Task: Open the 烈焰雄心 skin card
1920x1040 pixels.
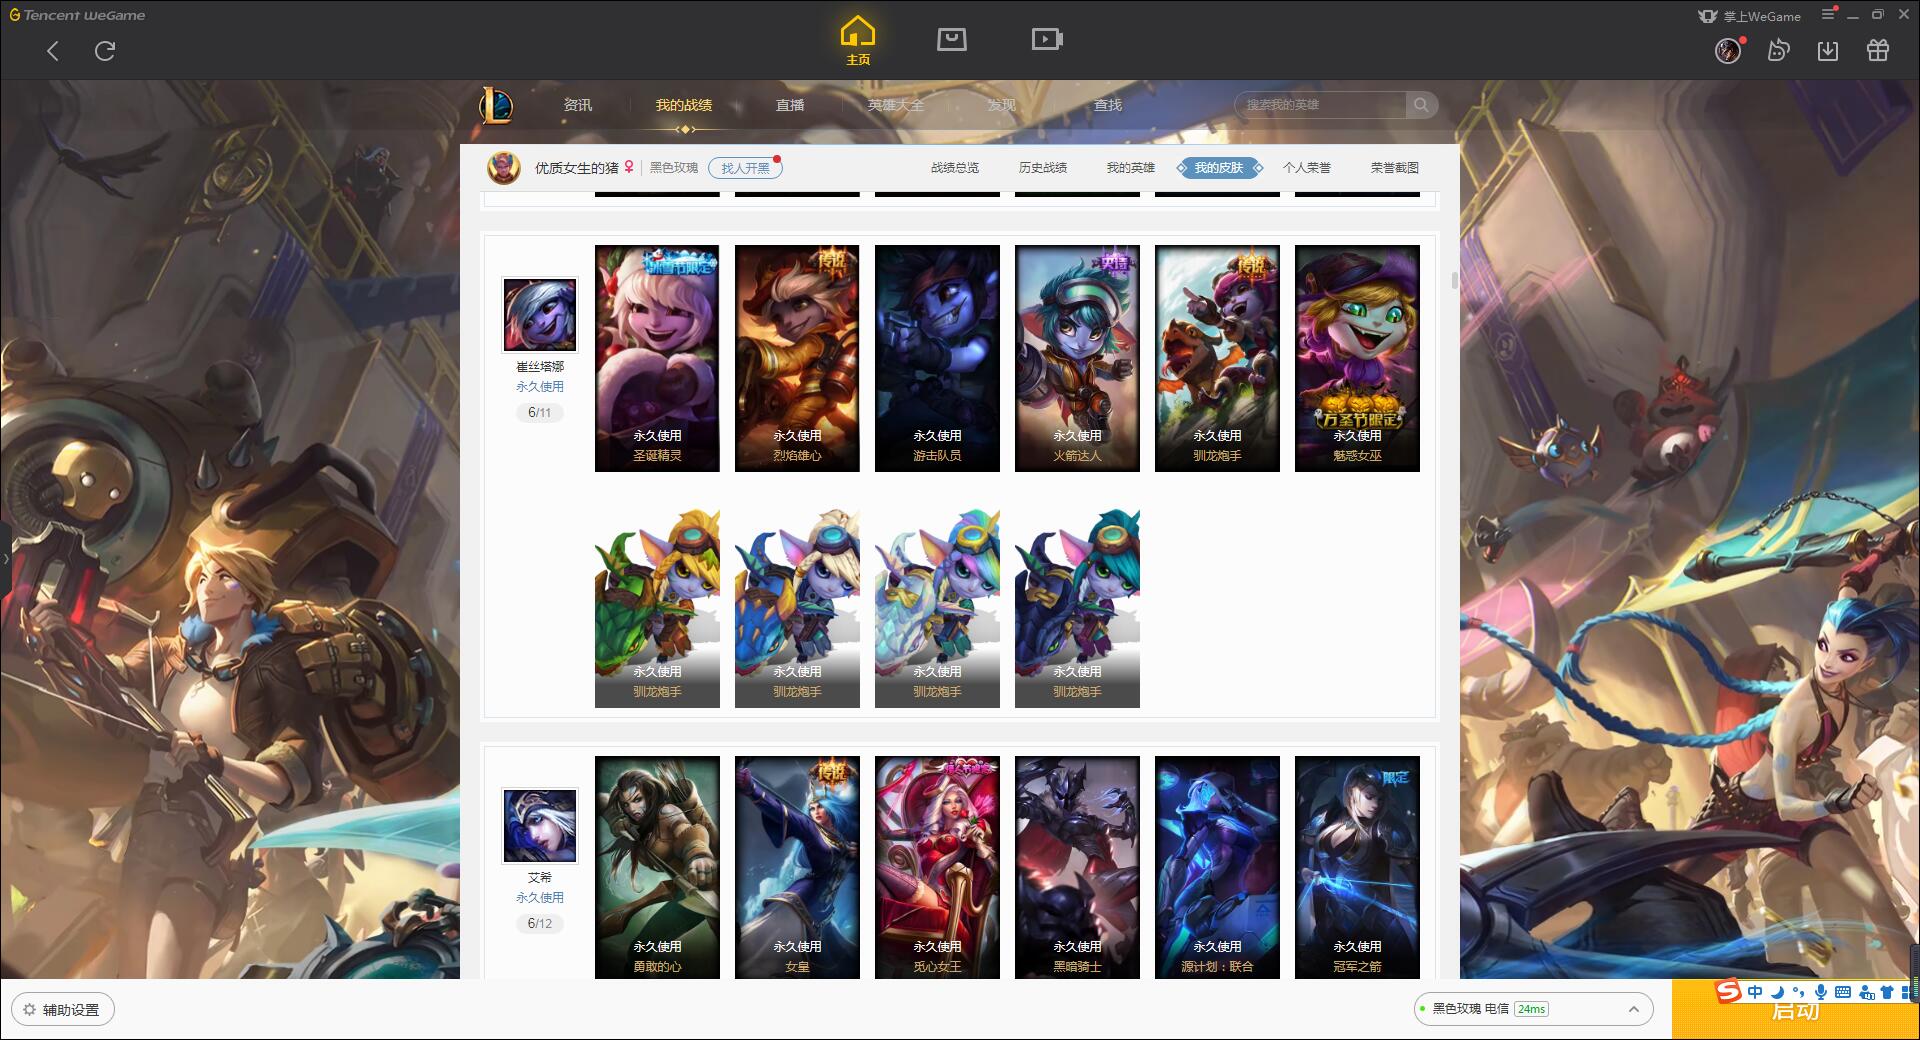Action: click(x=797, y=358)
